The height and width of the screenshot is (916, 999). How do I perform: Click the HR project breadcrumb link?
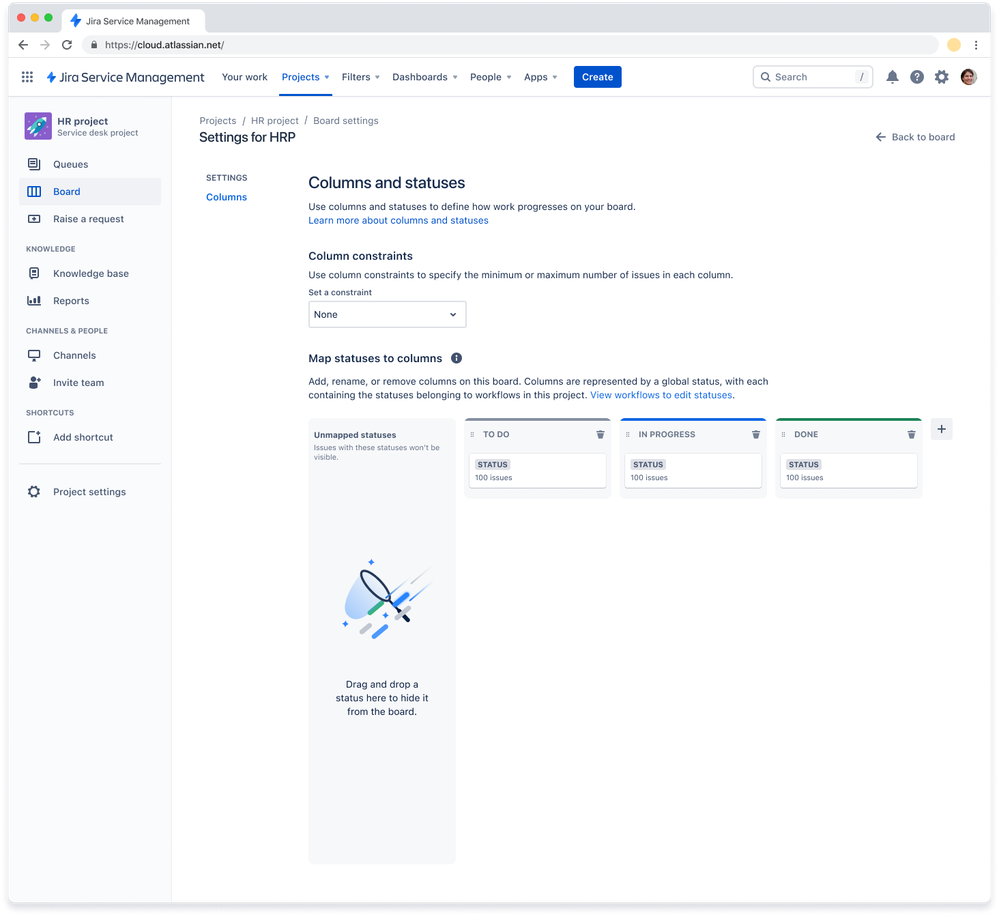point(275,120)
